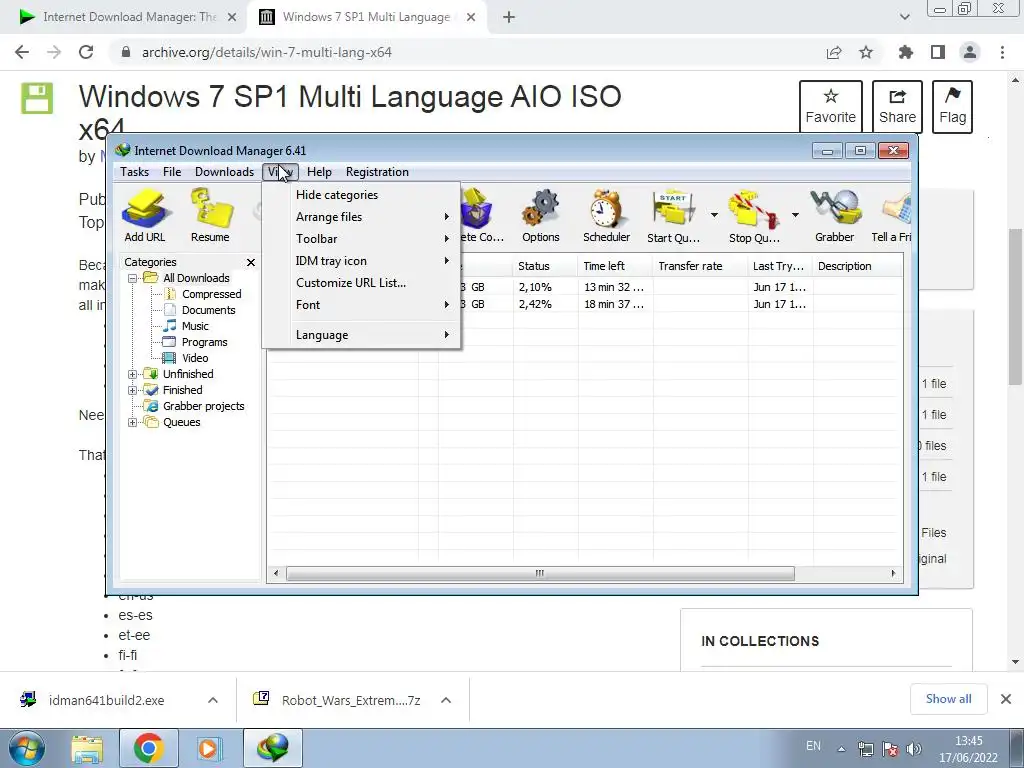Choose Hide categories from View menu
This screenshot has width=1024, height=768.
coord(362,195)
